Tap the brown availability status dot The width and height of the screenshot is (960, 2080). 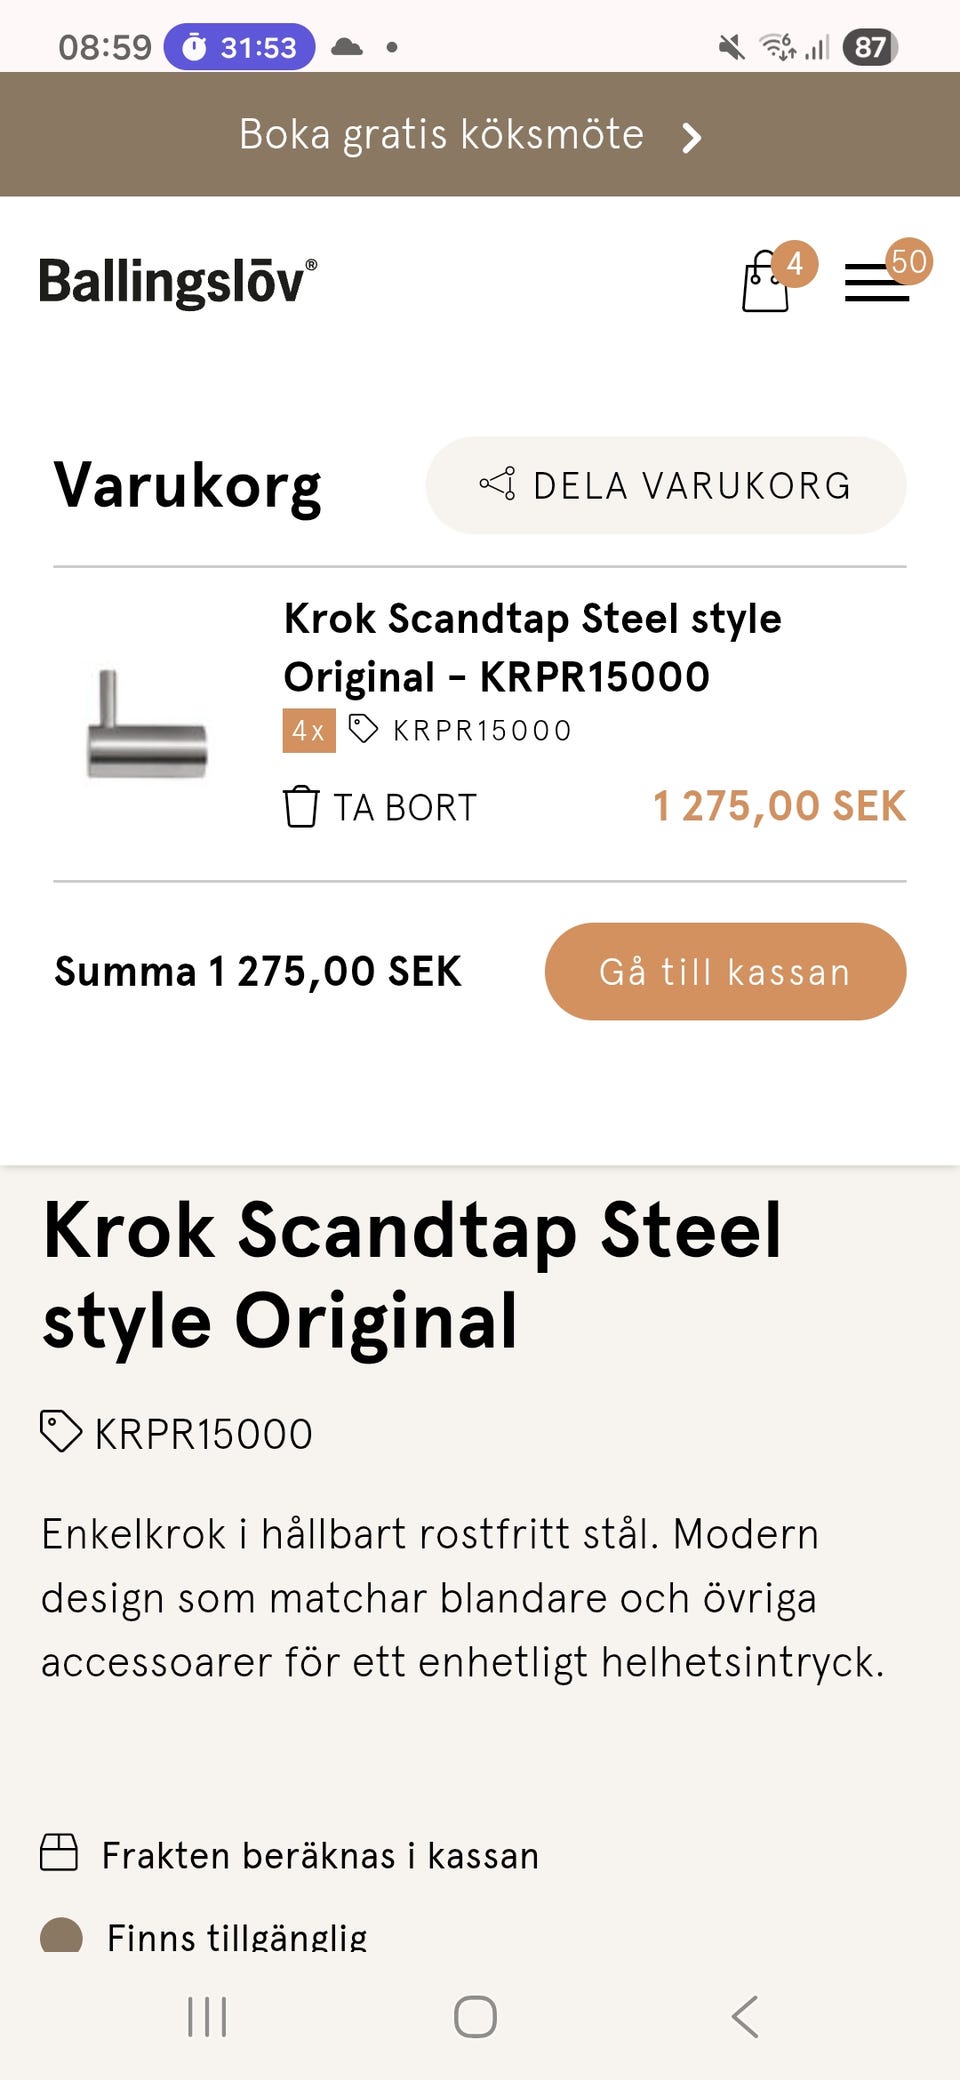[x=61, y=1934]
